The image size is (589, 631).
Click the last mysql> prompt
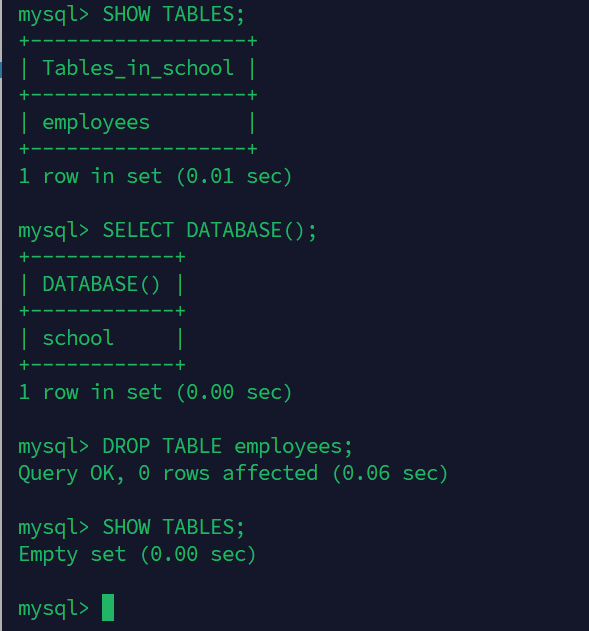tap(54, 608)
